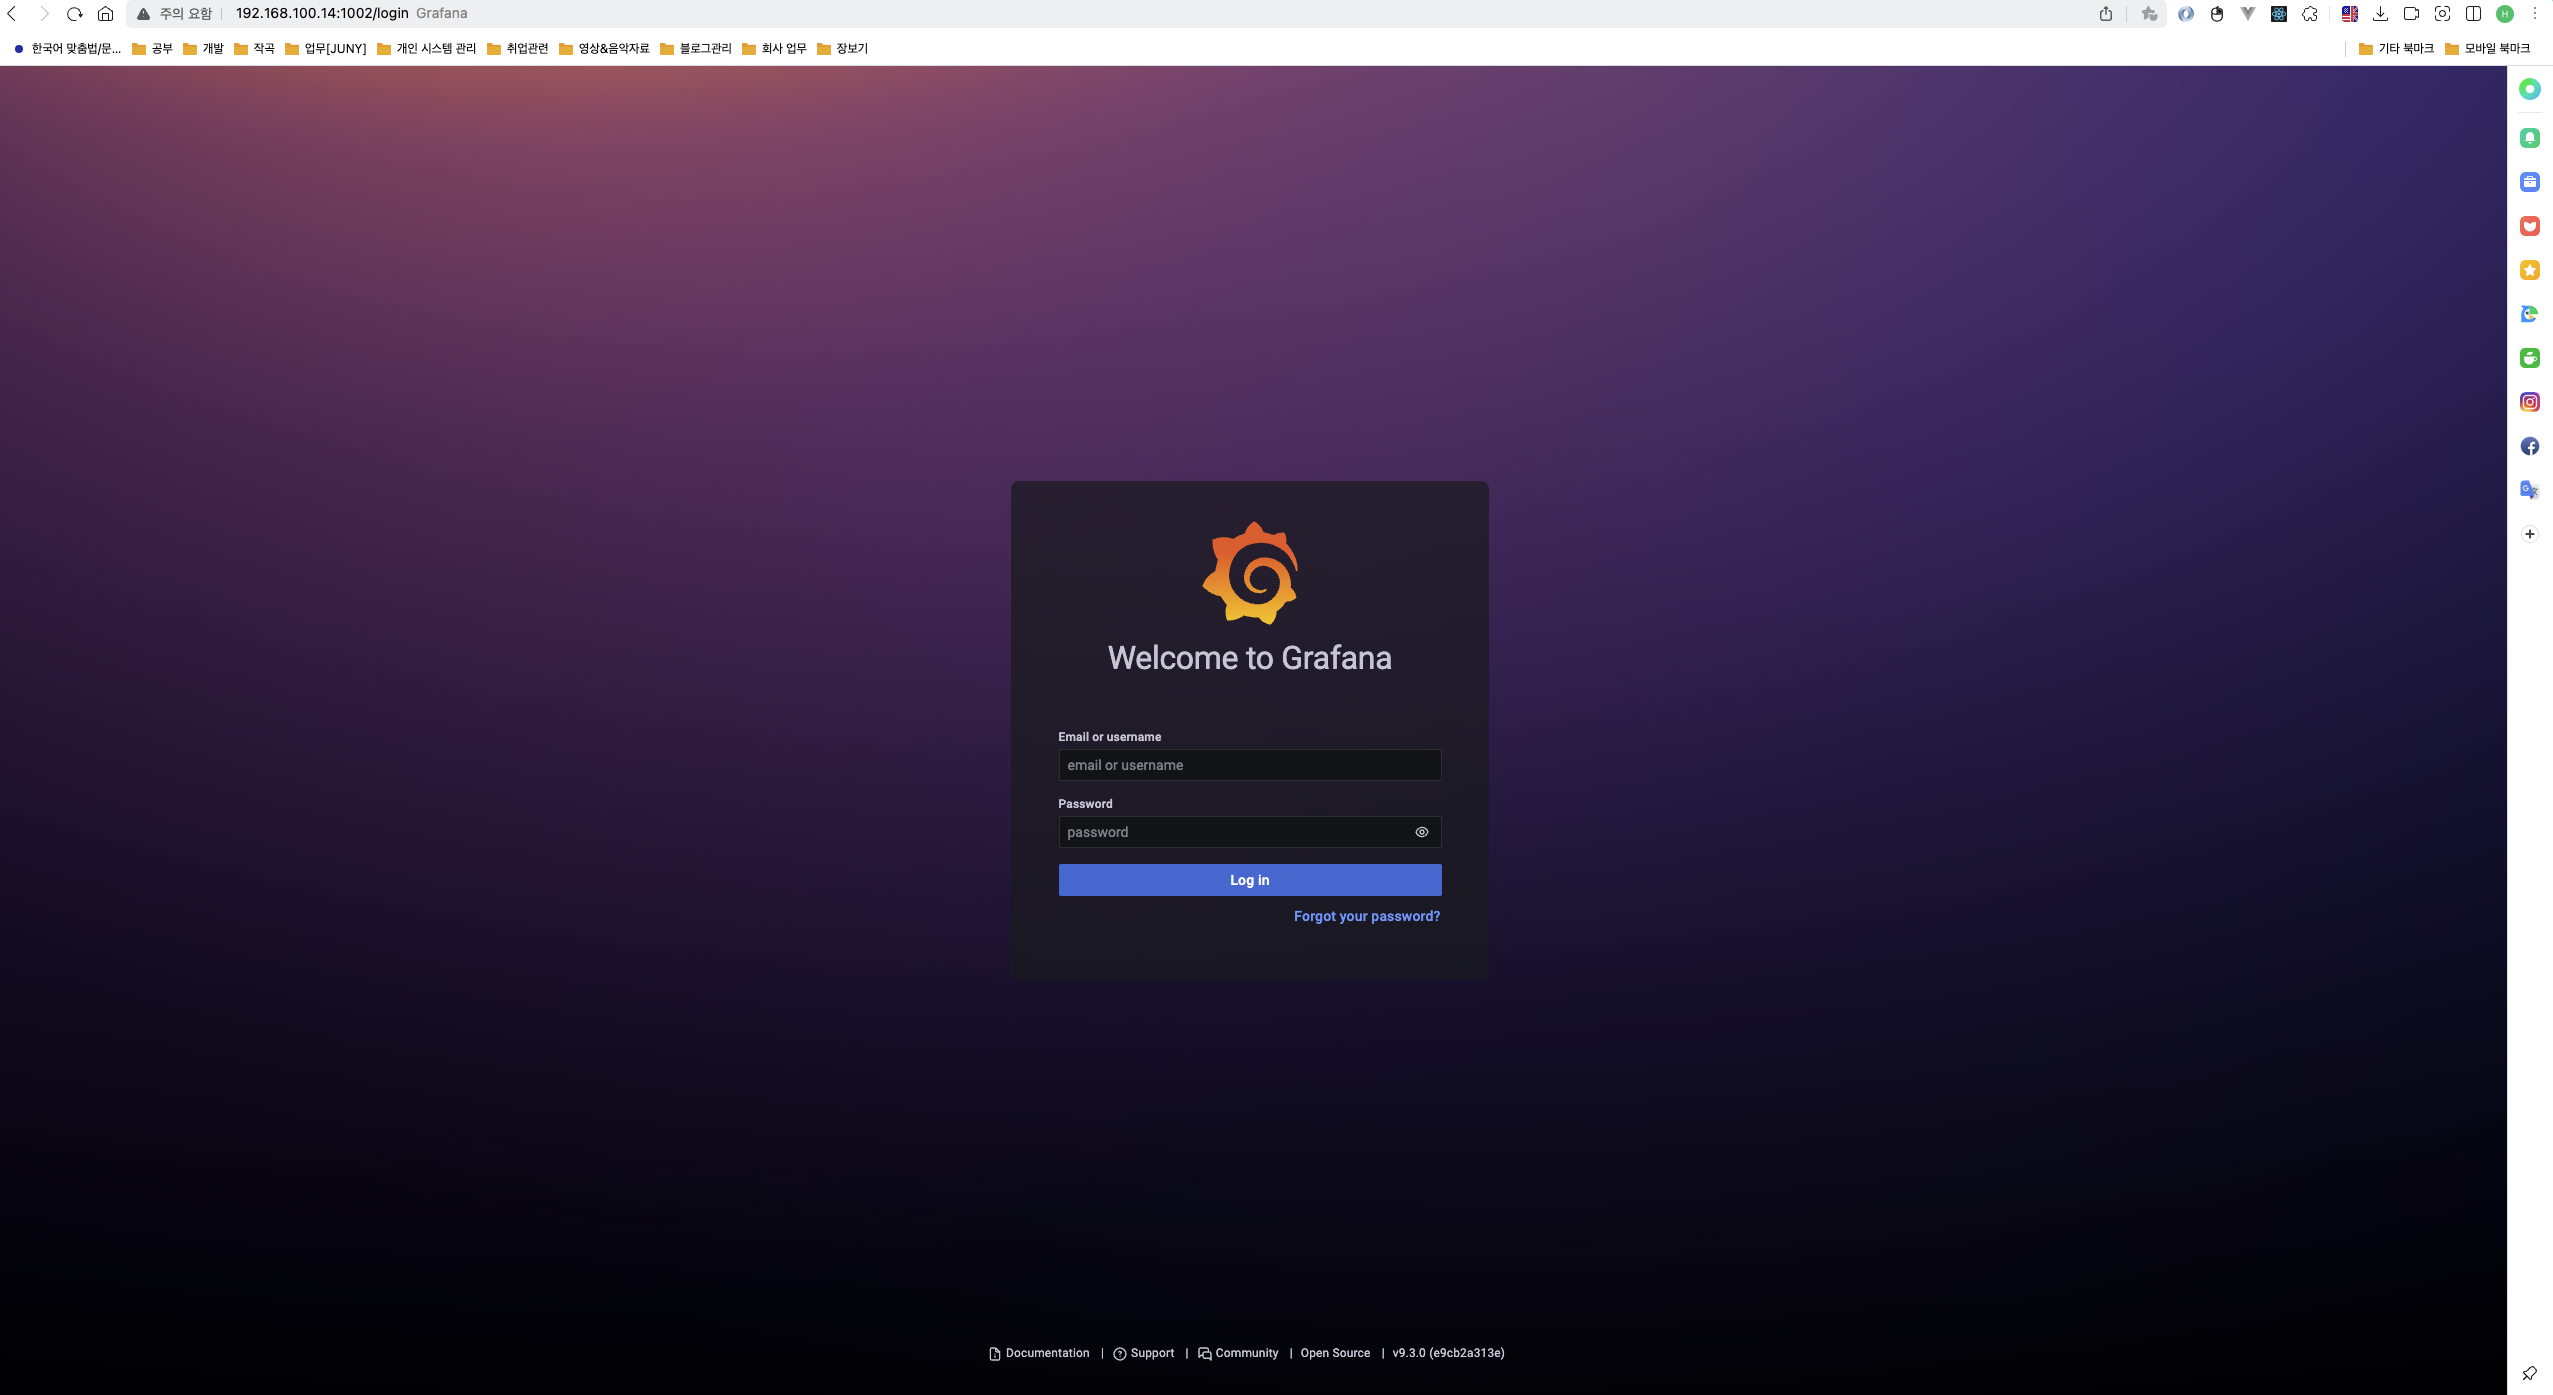Open Forgot your password link
2553x1395 pixels.
1366,916
